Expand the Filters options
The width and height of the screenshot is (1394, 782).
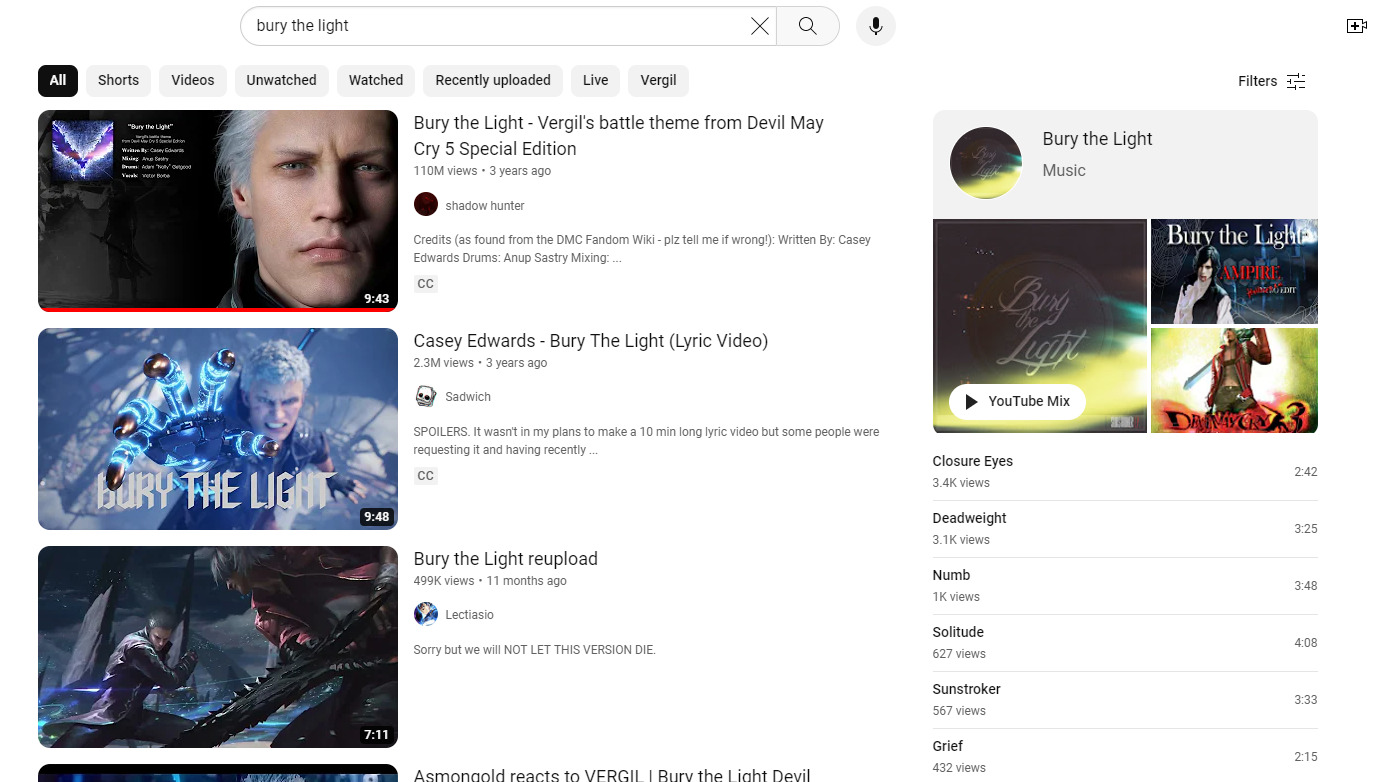pyautogui.click(x=1271, y=82)
